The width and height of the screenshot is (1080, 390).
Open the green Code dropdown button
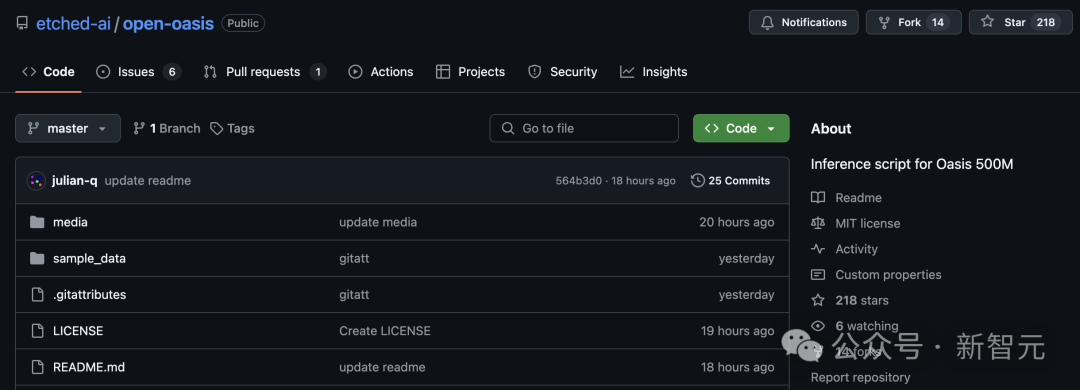click(x=741, y=128)
